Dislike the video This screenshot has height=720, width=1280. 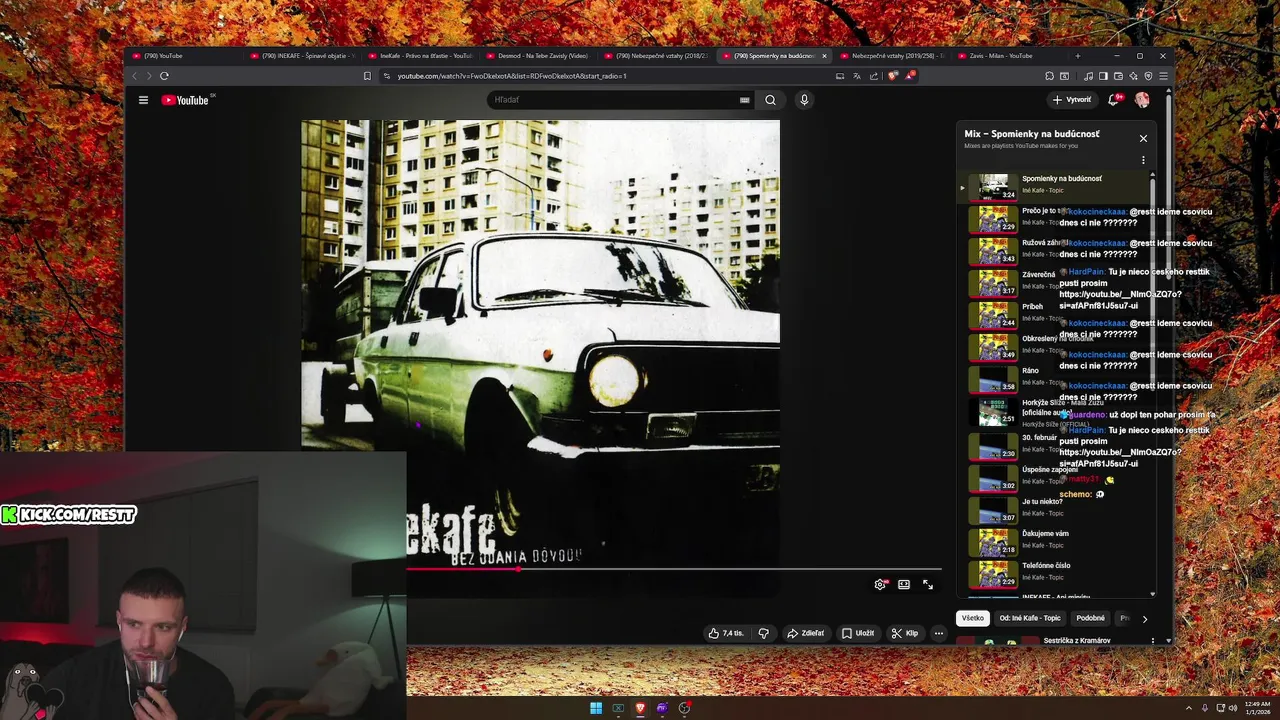click(764, 633)
